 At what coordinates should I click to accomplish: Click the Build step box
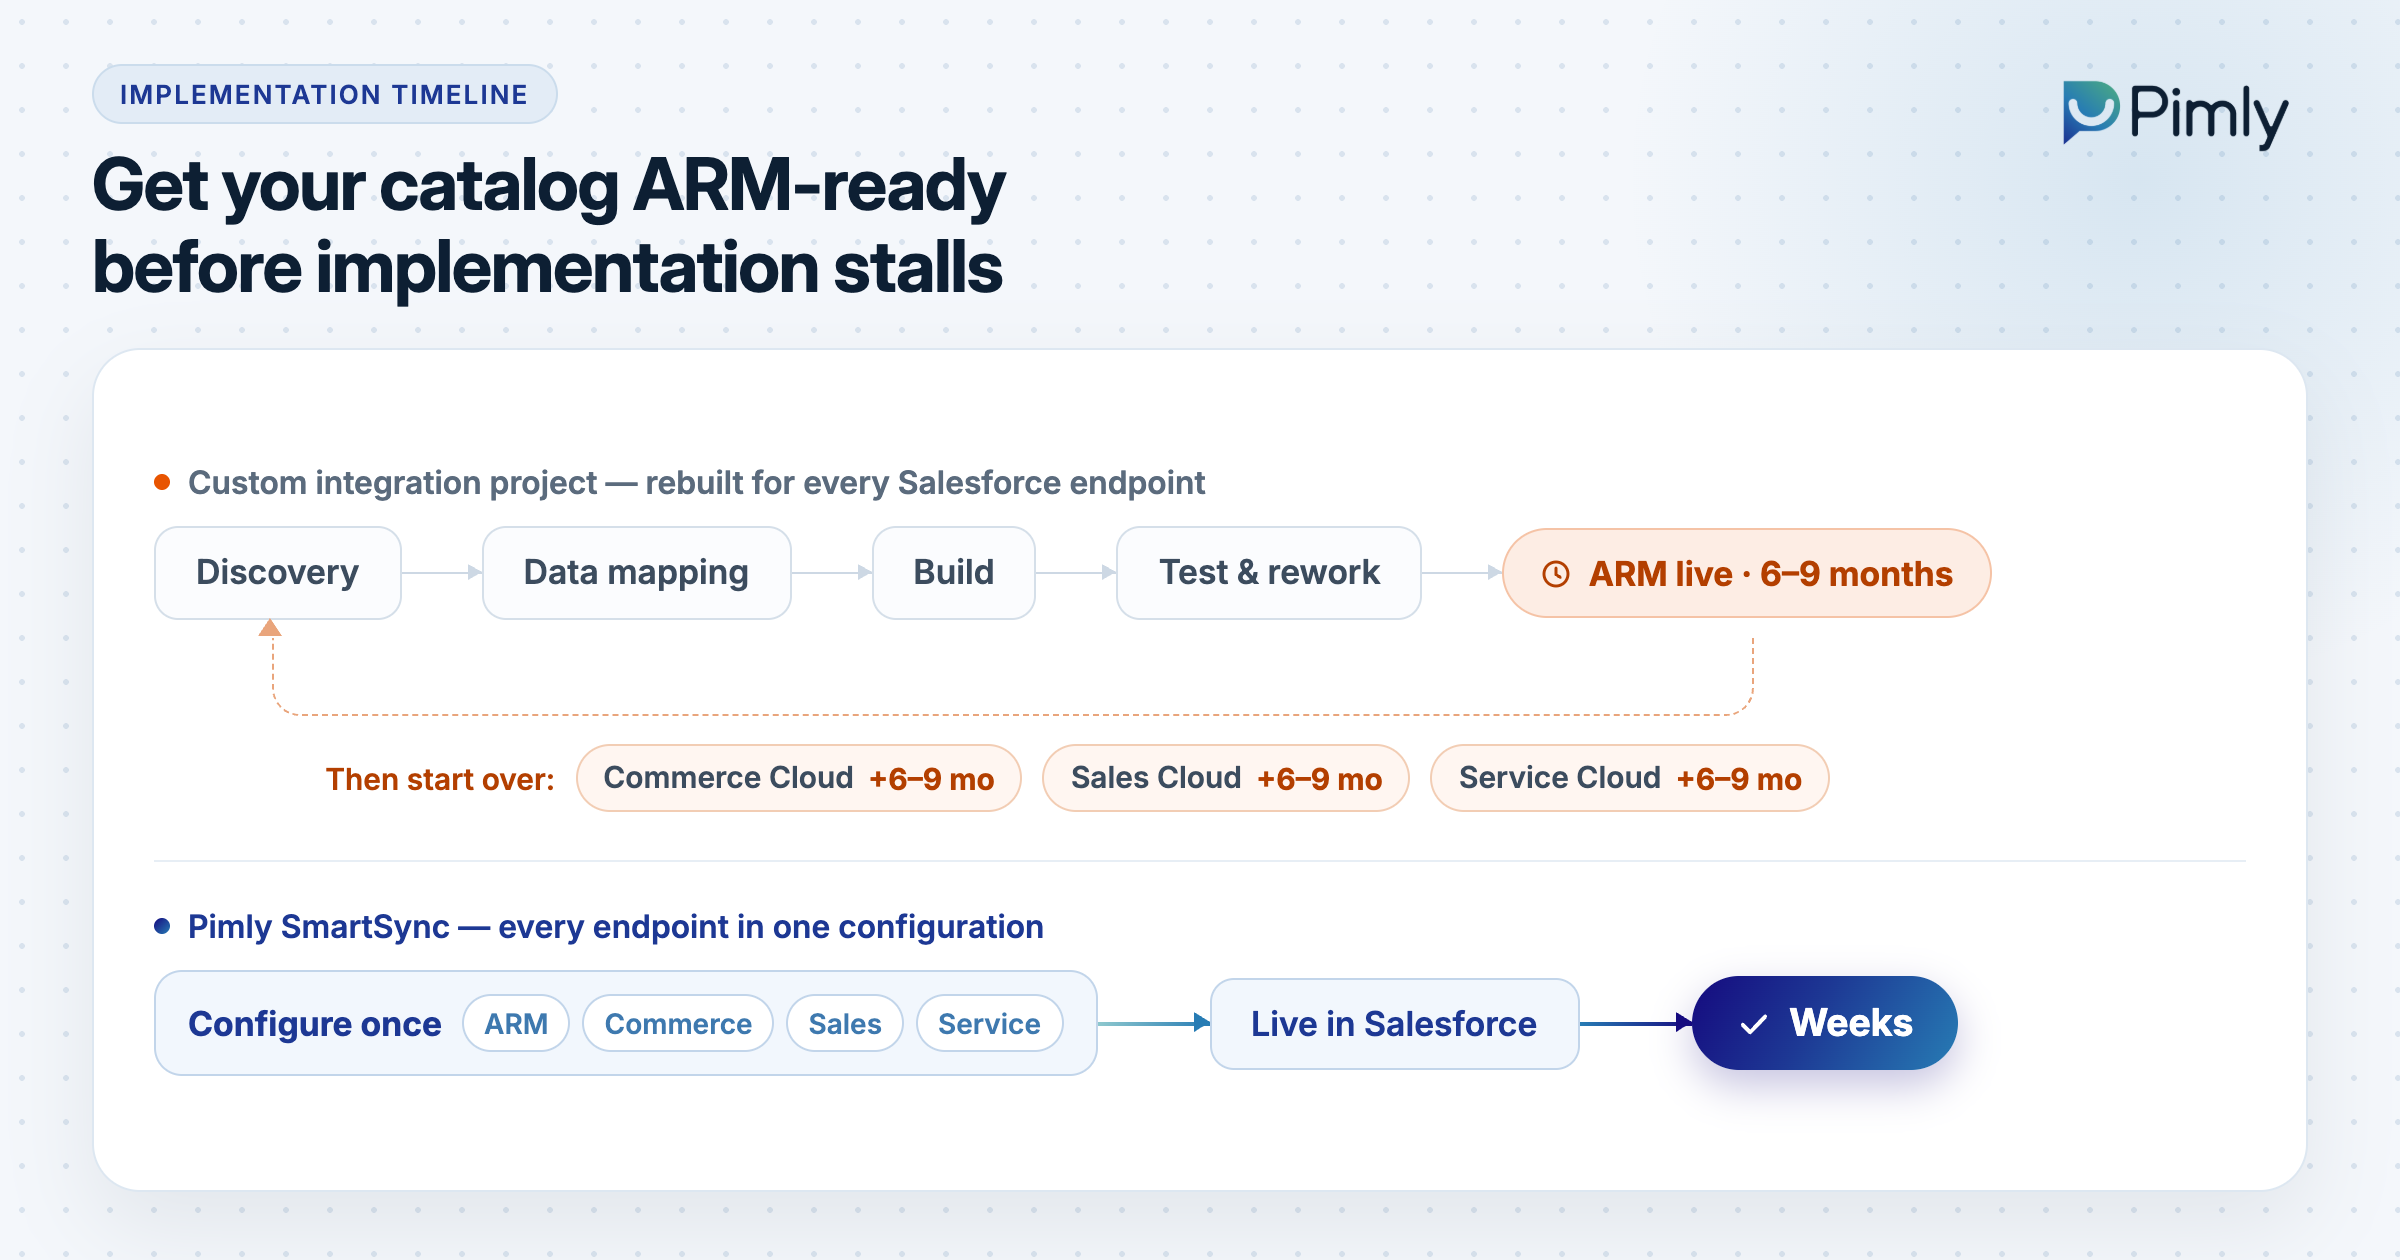(954, 573)
